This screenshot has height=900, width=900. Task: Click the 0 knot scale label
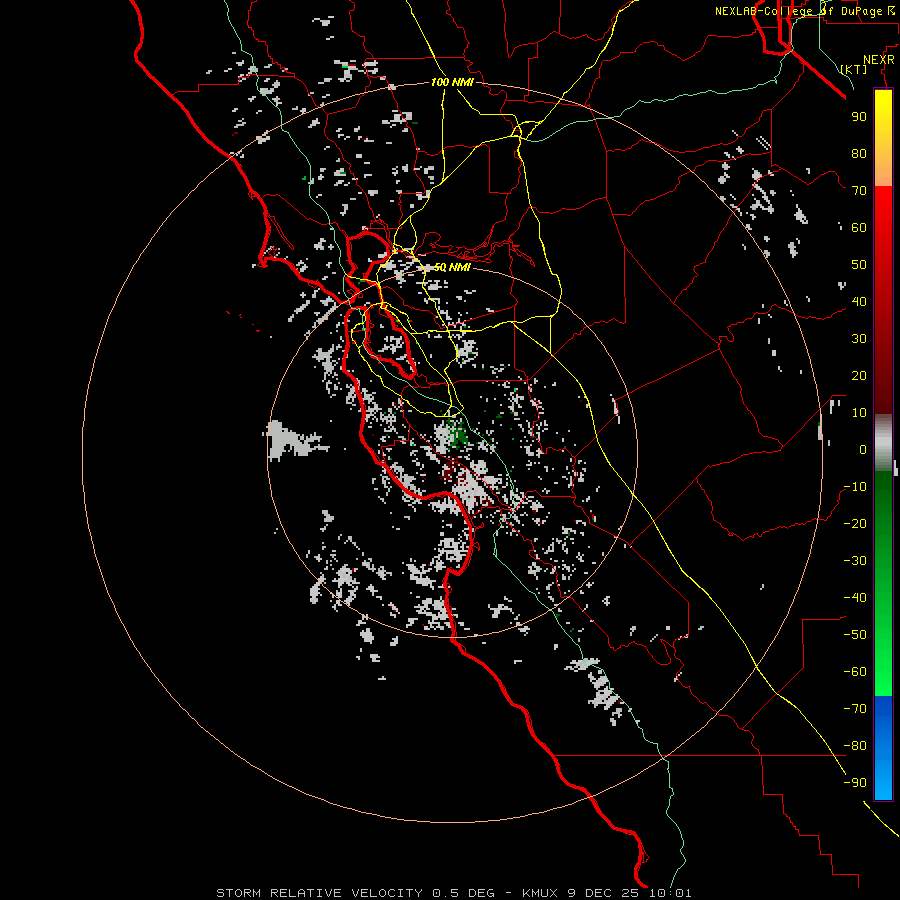pos(863,449)
